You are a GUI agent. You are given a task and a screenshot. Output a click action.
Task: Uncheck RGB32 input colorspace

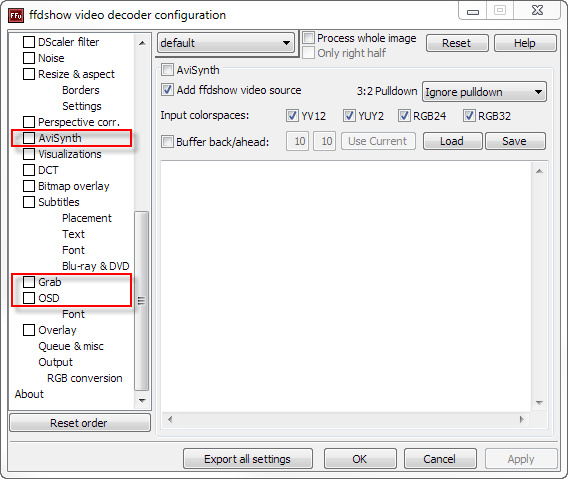click(469, 116)
